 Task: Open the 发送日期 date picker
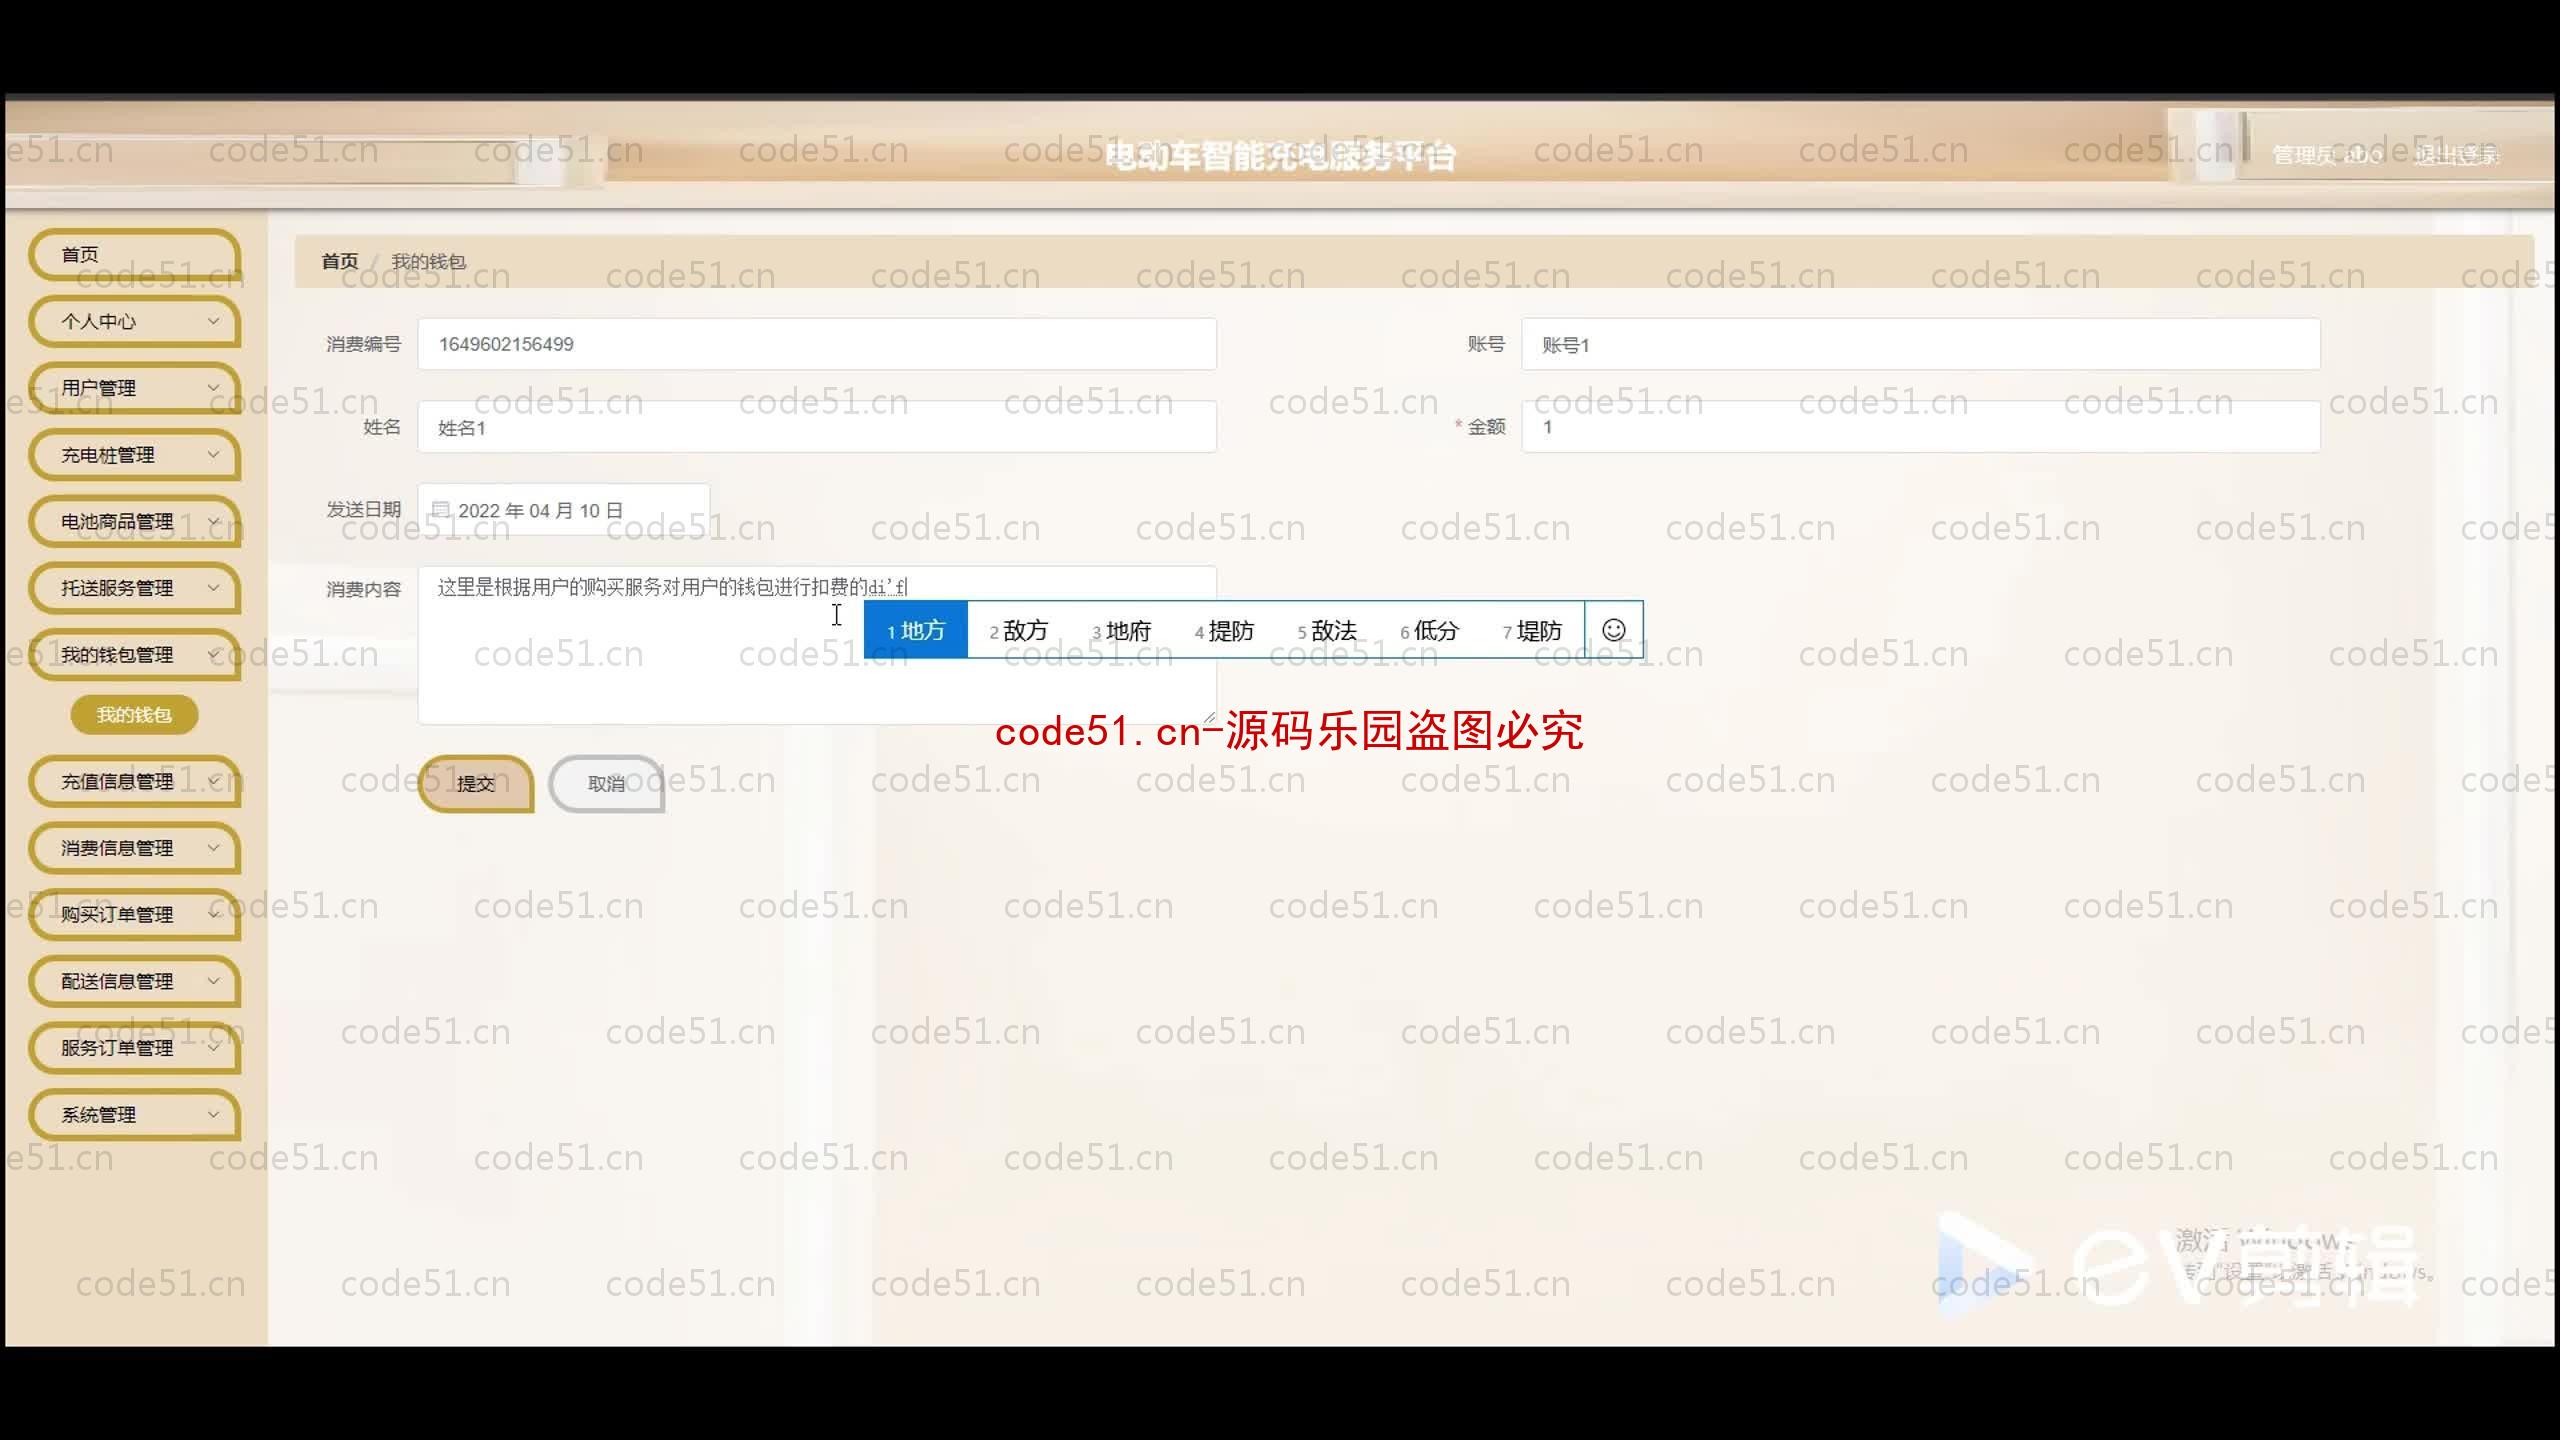pyautogui.click(x=564, y=510)
